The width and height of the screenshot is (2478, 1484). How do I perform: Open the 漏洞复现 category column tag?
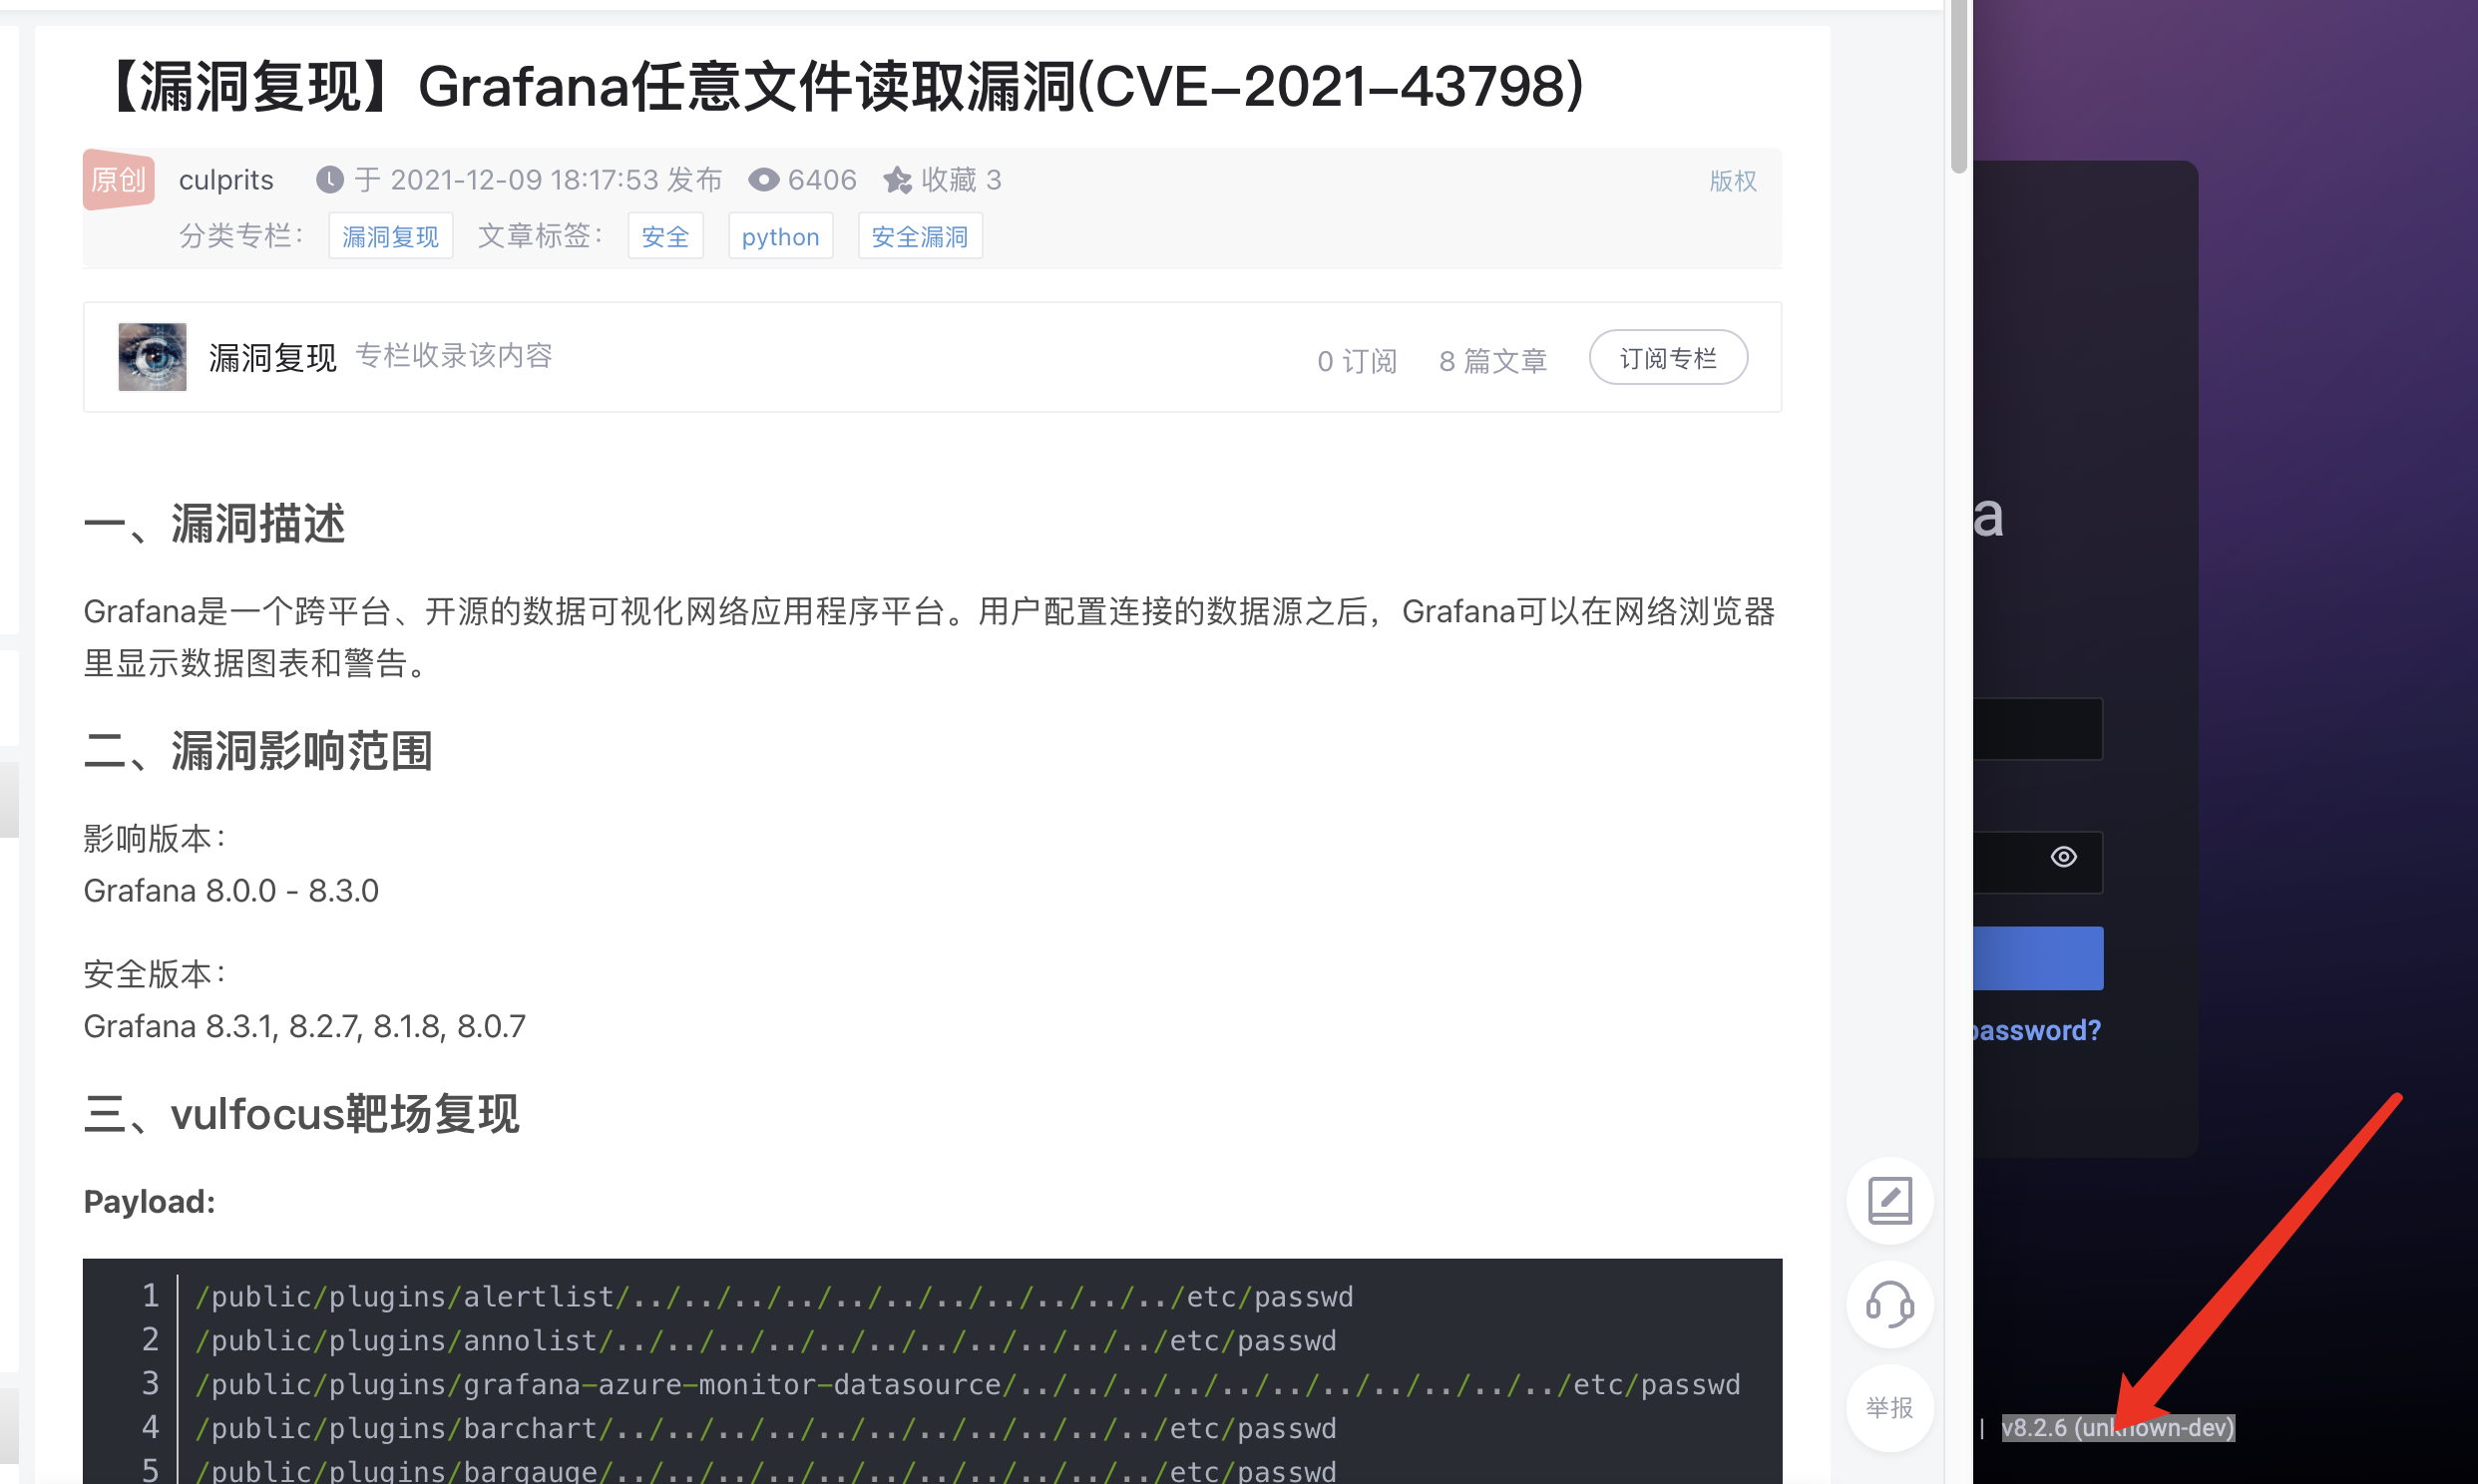click(390, 236)
